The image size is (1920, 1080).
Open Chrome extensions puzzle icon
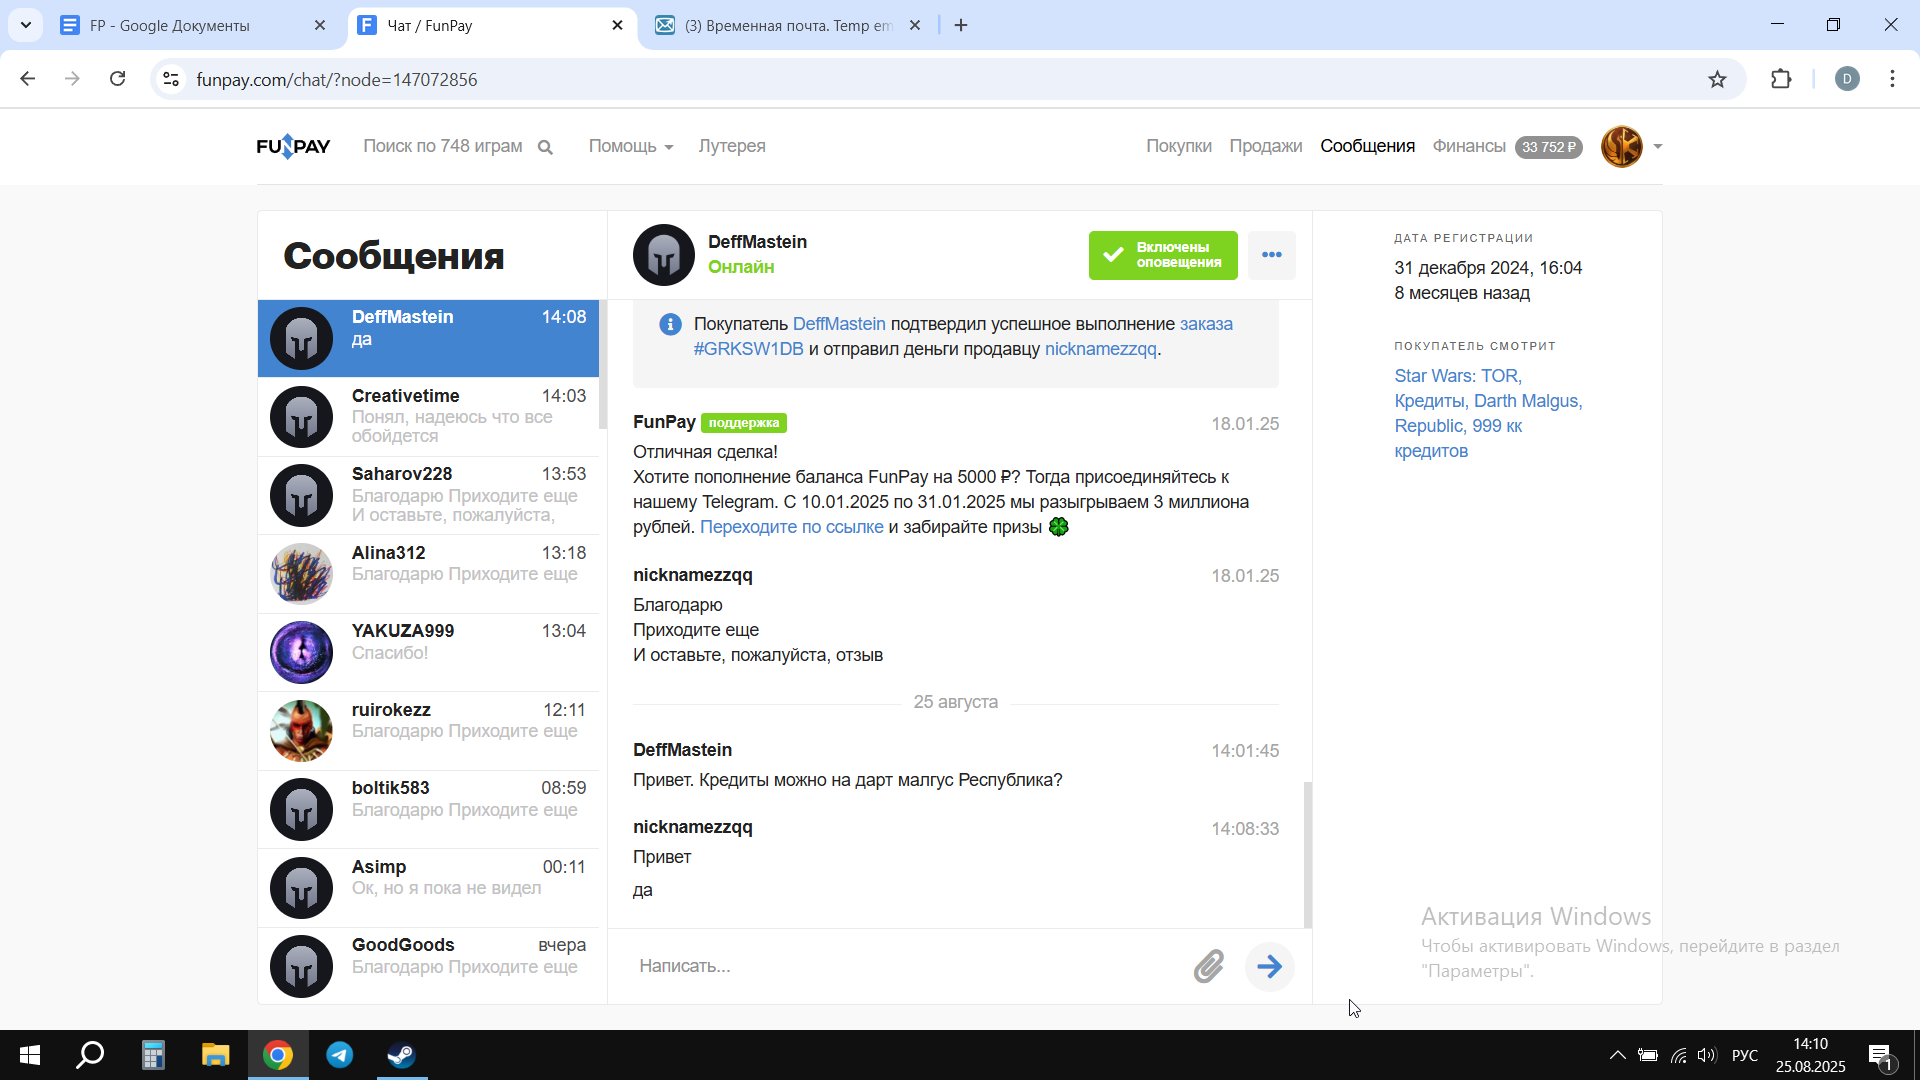[x=1781, y=79]
